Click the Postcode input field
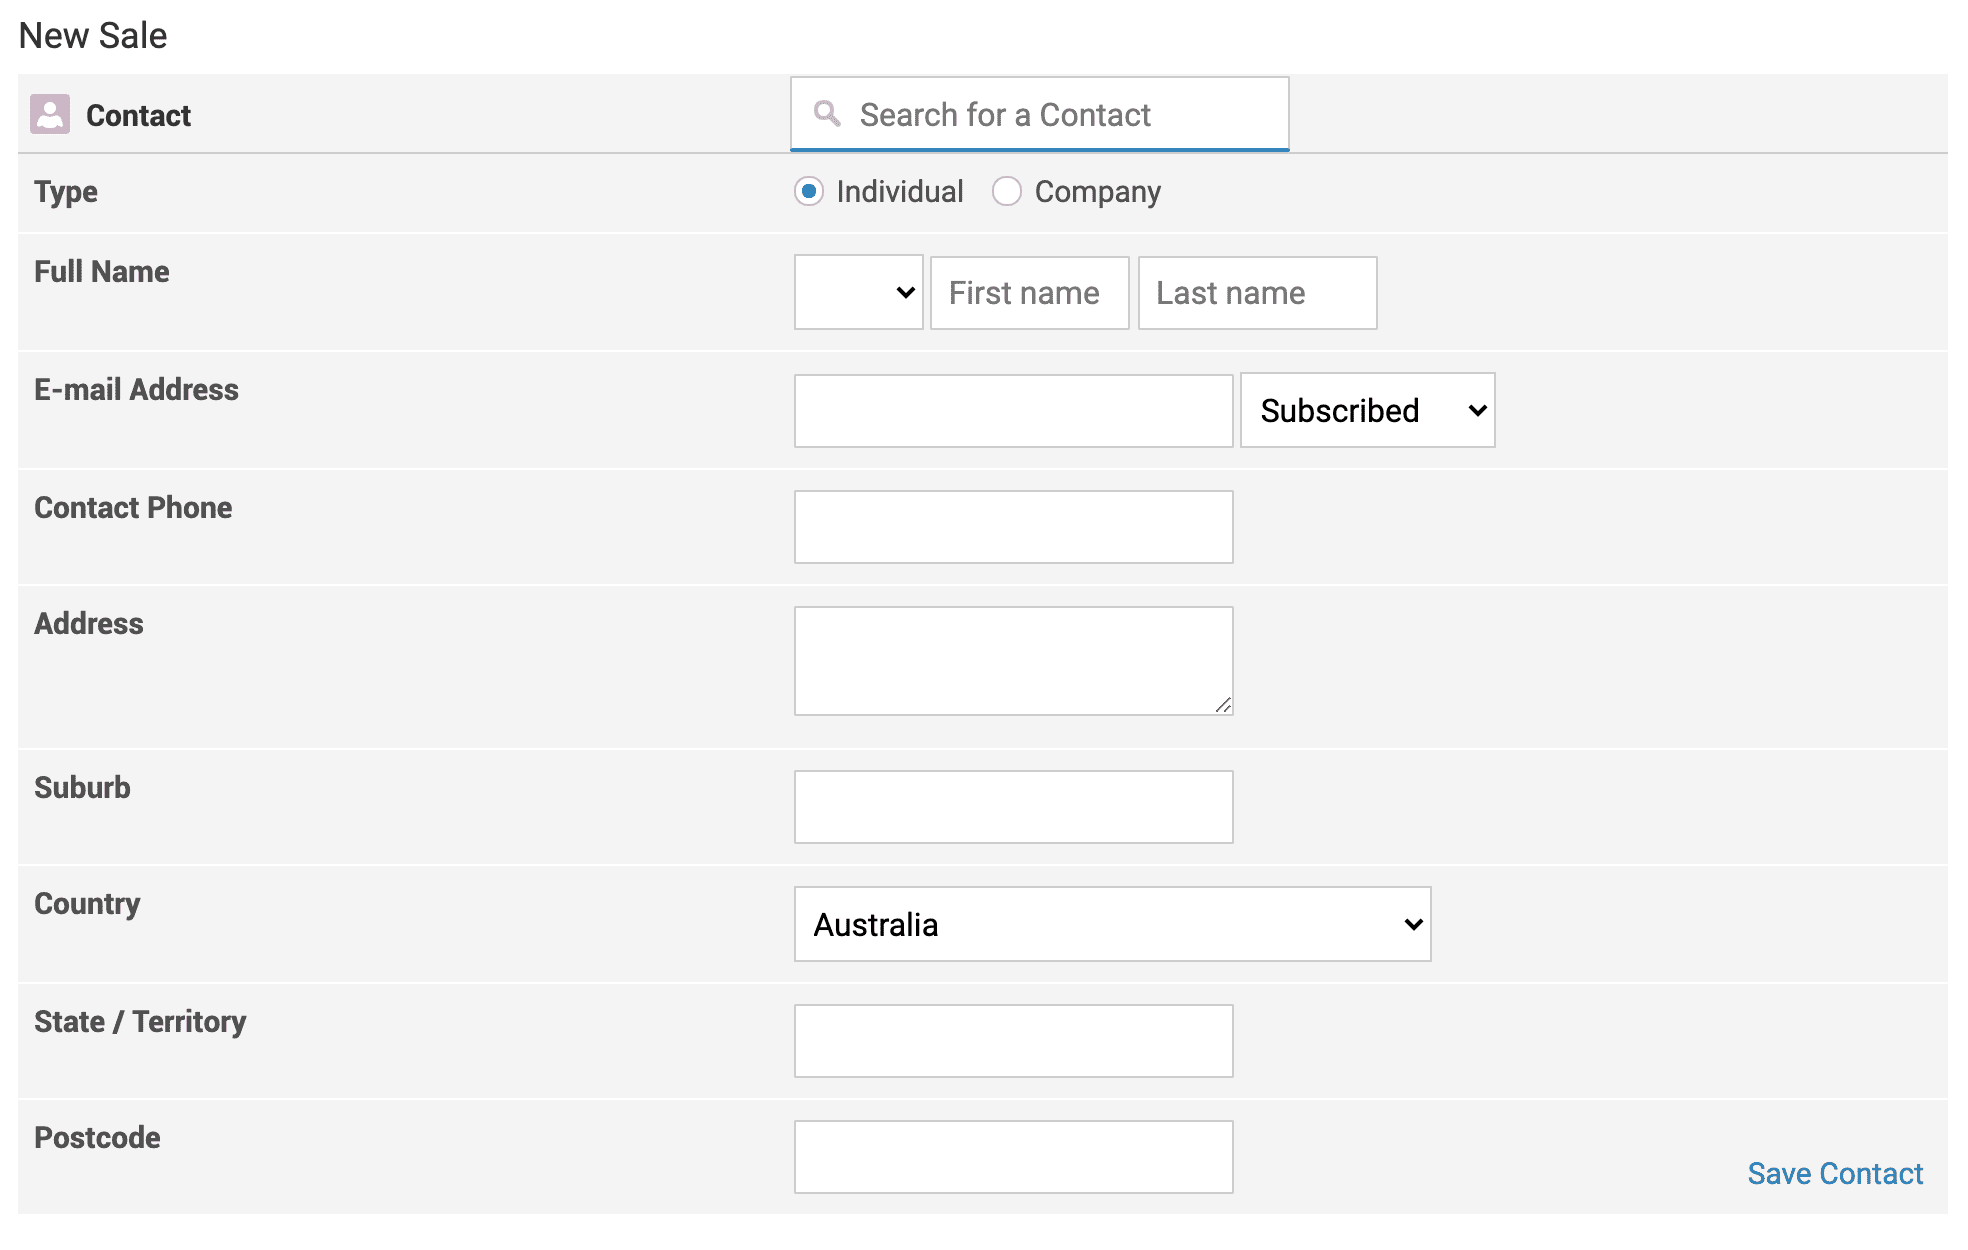This screenshot has height=1250, width=1968. pos(1014,1157)
